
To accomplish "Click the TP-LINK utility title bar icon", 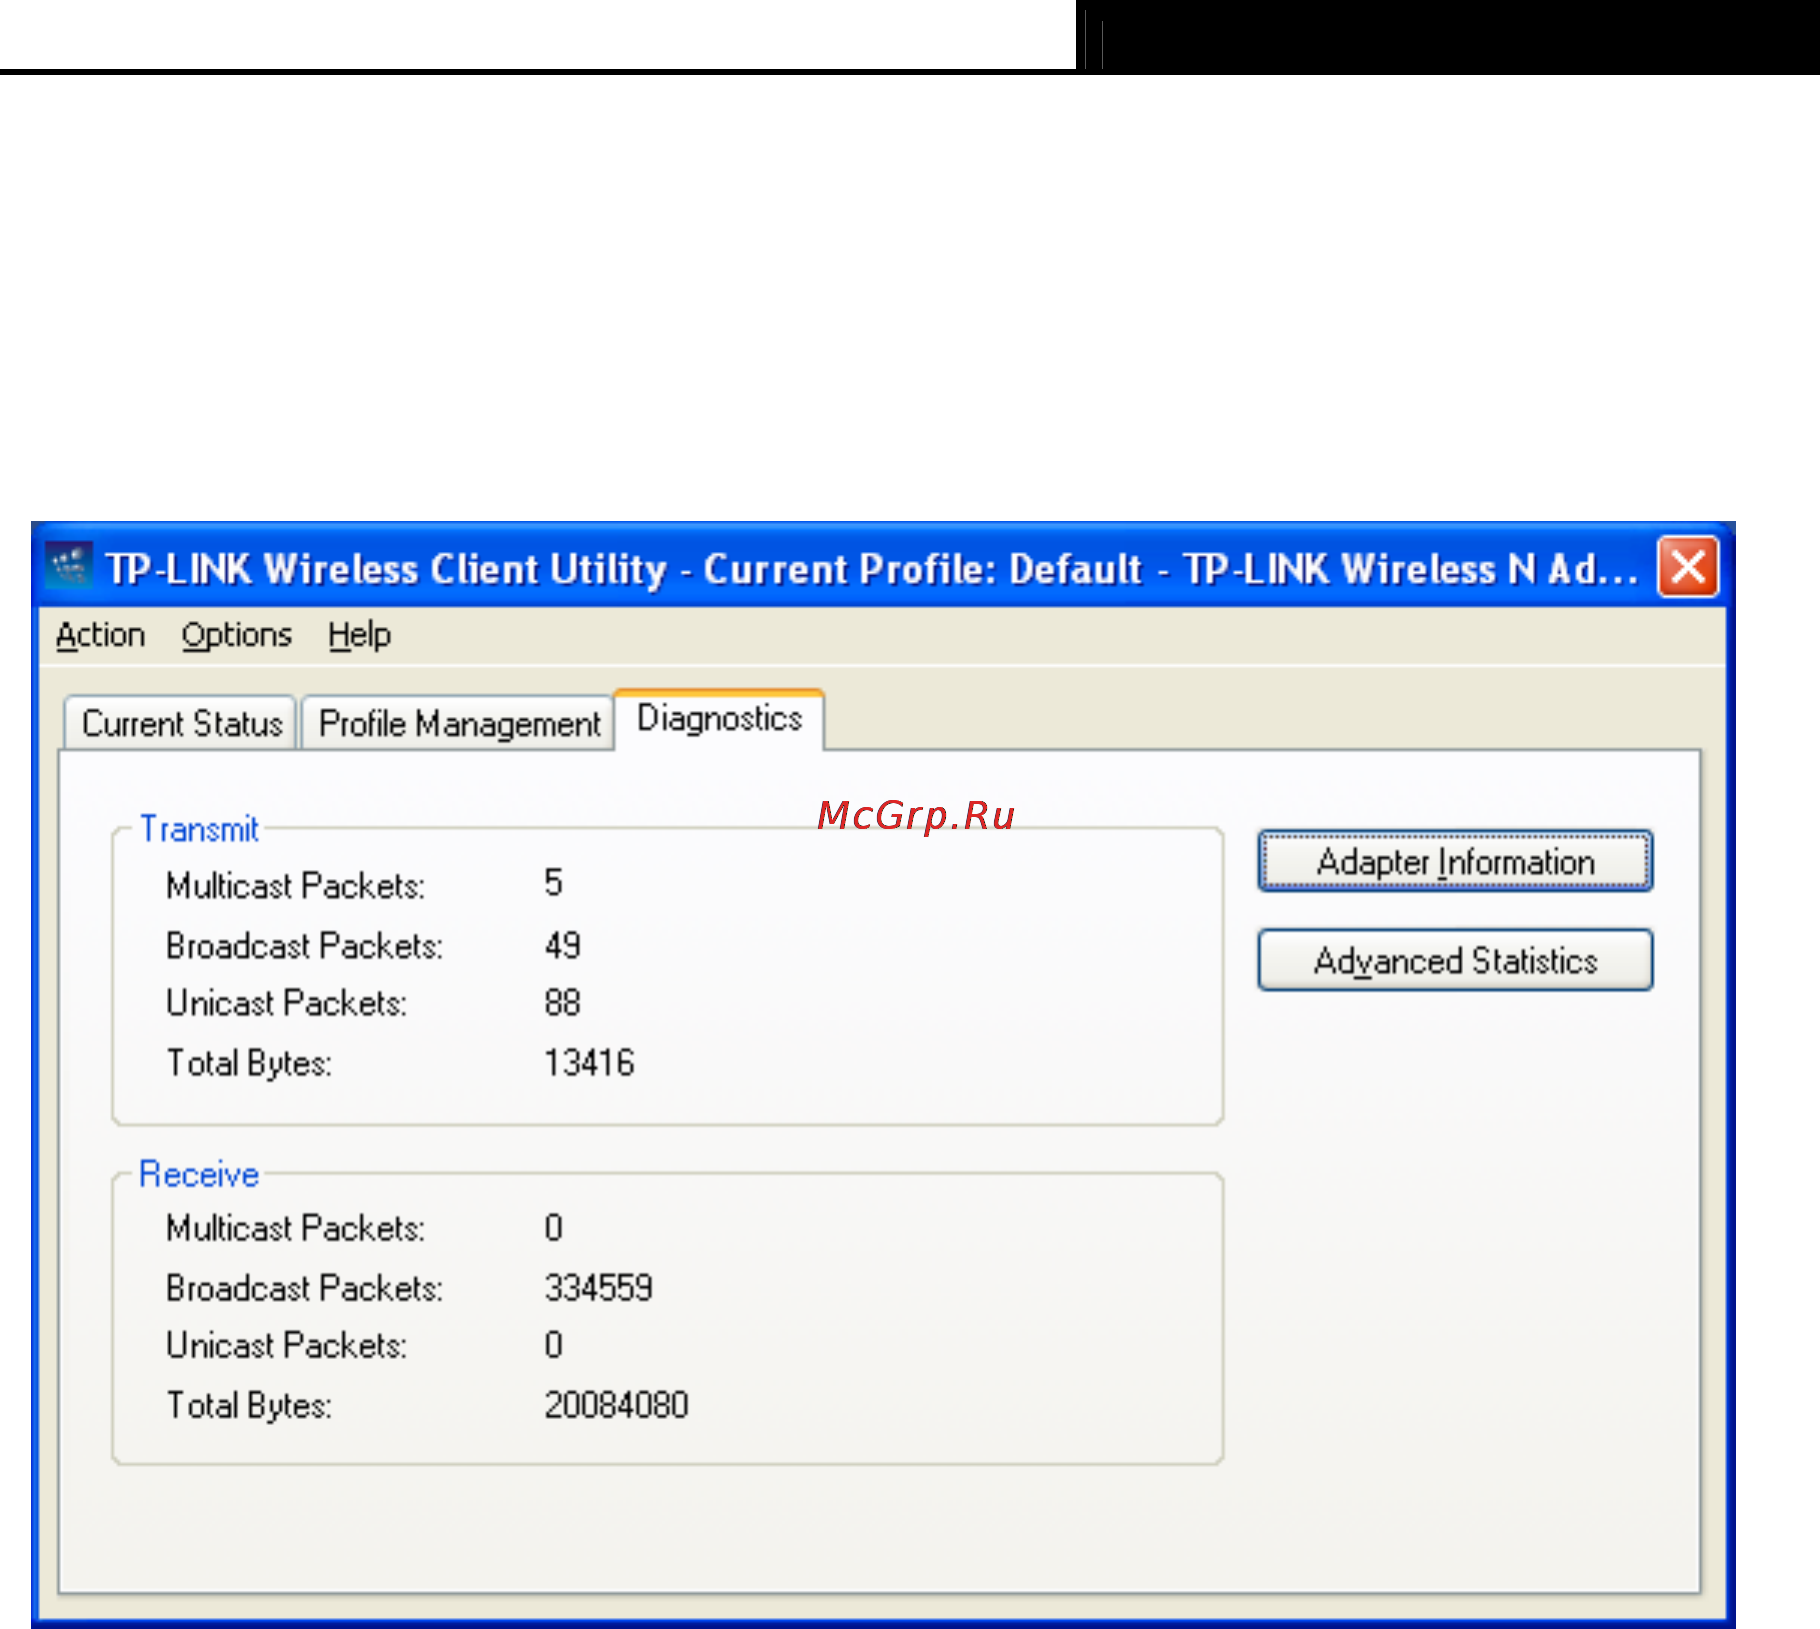I will tap(68, 567).
